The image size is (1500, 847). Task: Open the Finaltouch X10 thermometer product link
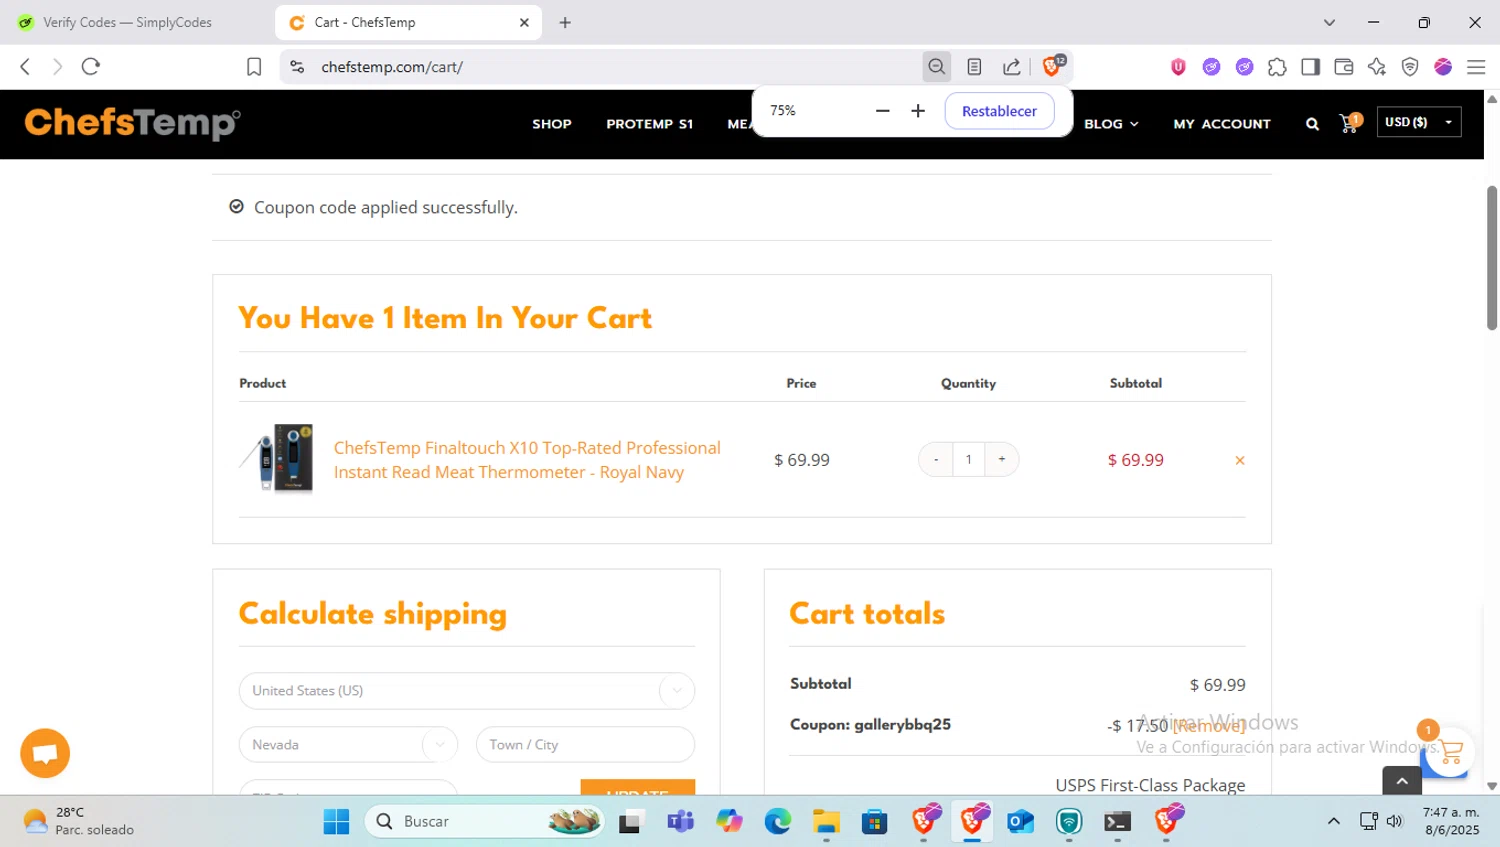tap(527, 460)
